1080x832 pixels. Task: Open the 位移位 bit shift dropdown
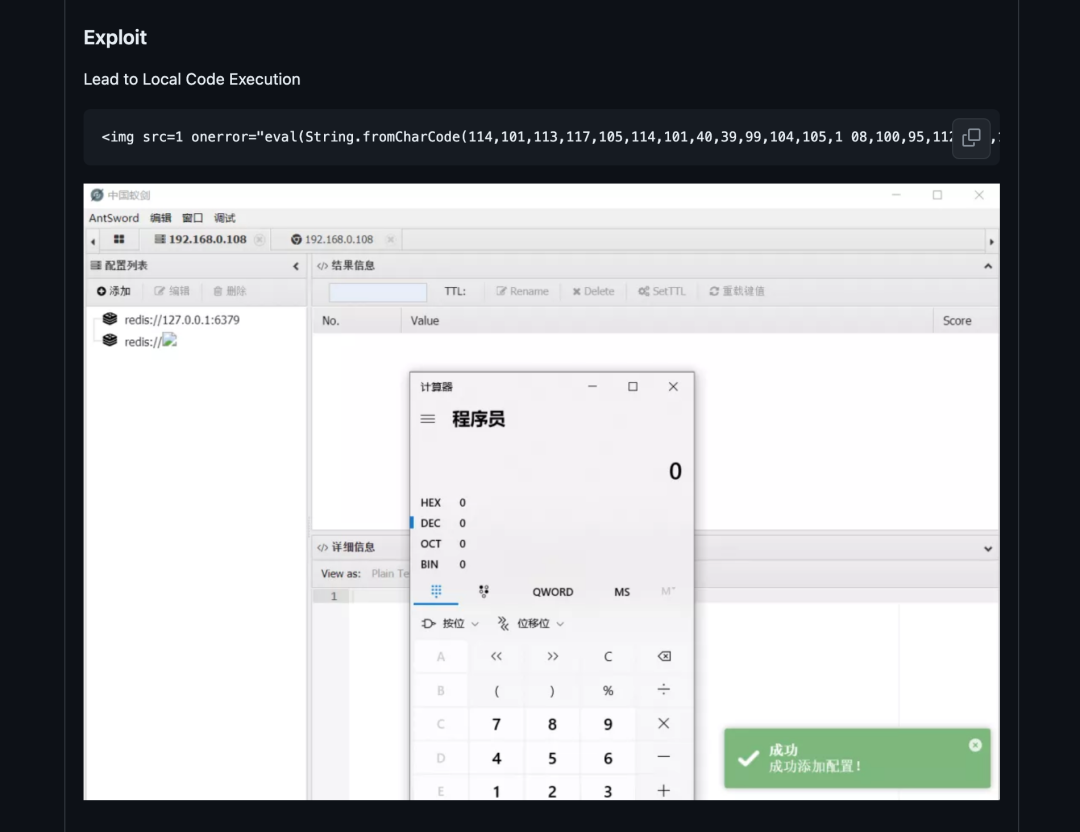tap(530, 623)
